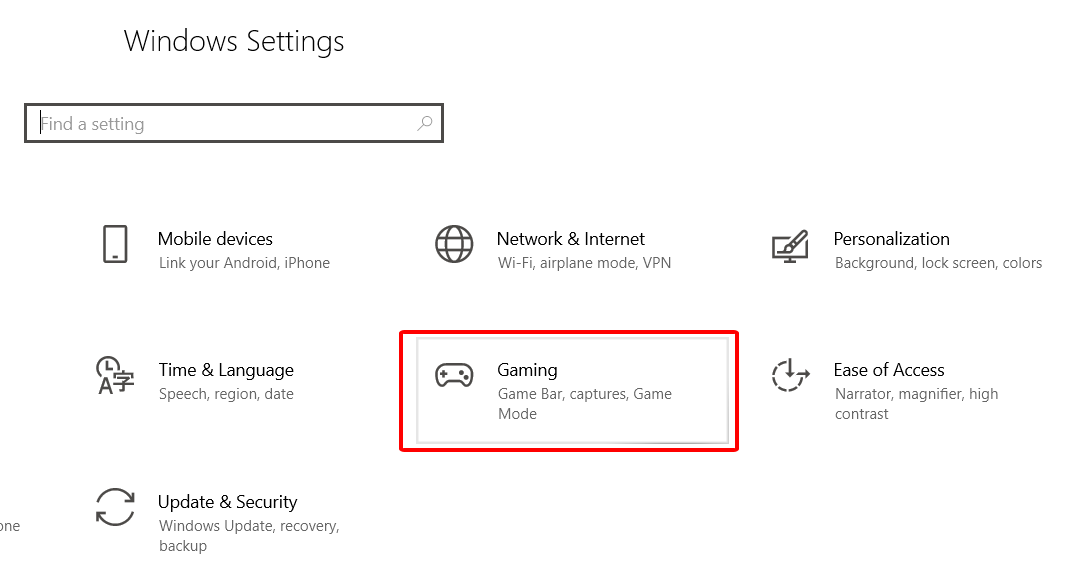
Task: Open the Mobile devices settings title
Action: pyautogui.click(x=215, y=239)
